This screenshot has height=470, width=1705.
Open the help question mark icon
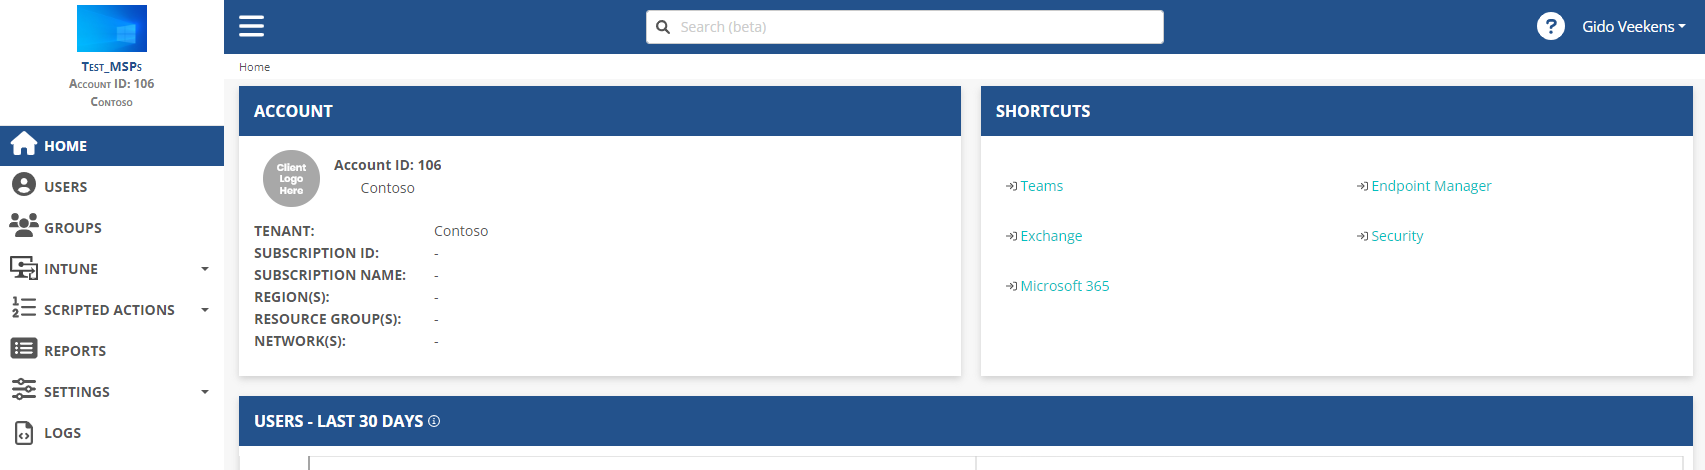1550,27
